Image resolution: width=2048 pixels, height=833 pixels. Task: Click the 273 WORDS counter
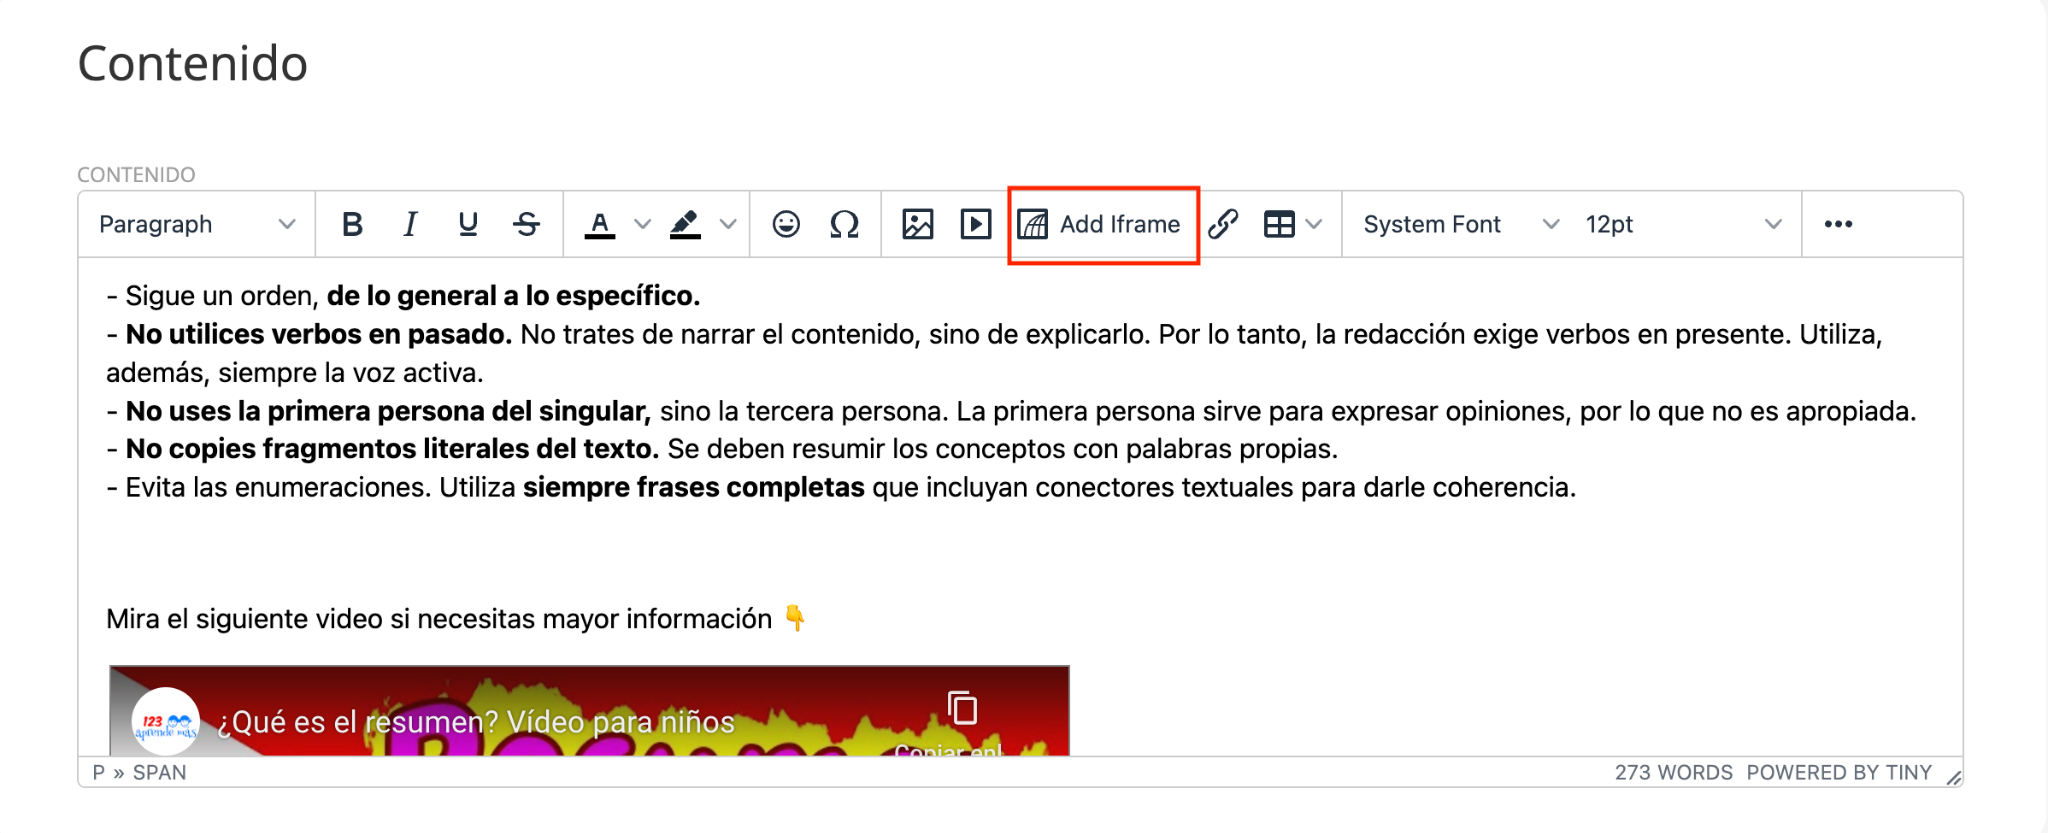coord(1673,773)
